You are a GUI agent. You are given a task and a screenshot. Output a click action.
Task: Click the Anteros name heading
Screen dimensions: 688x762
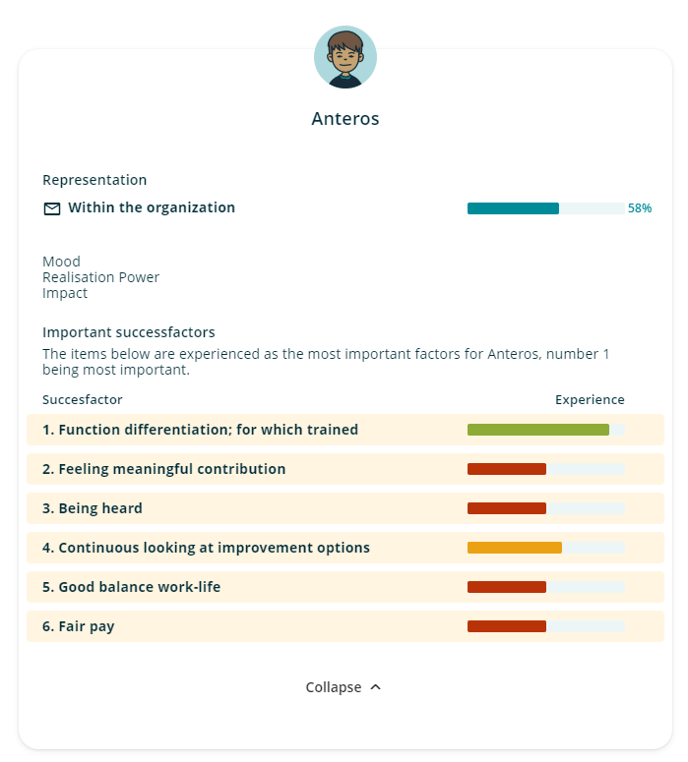click(345, 119)
